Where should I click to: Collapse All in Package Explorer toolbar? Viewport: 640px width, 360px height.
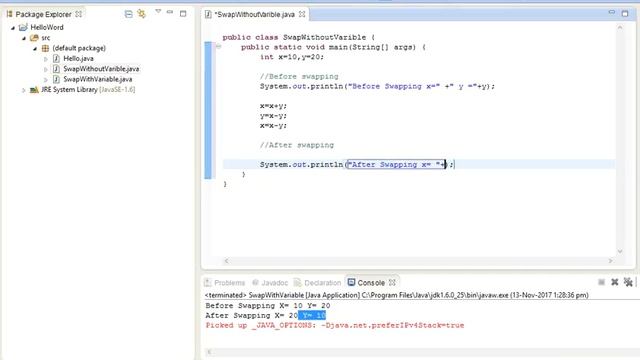click(x=129, y=14)
